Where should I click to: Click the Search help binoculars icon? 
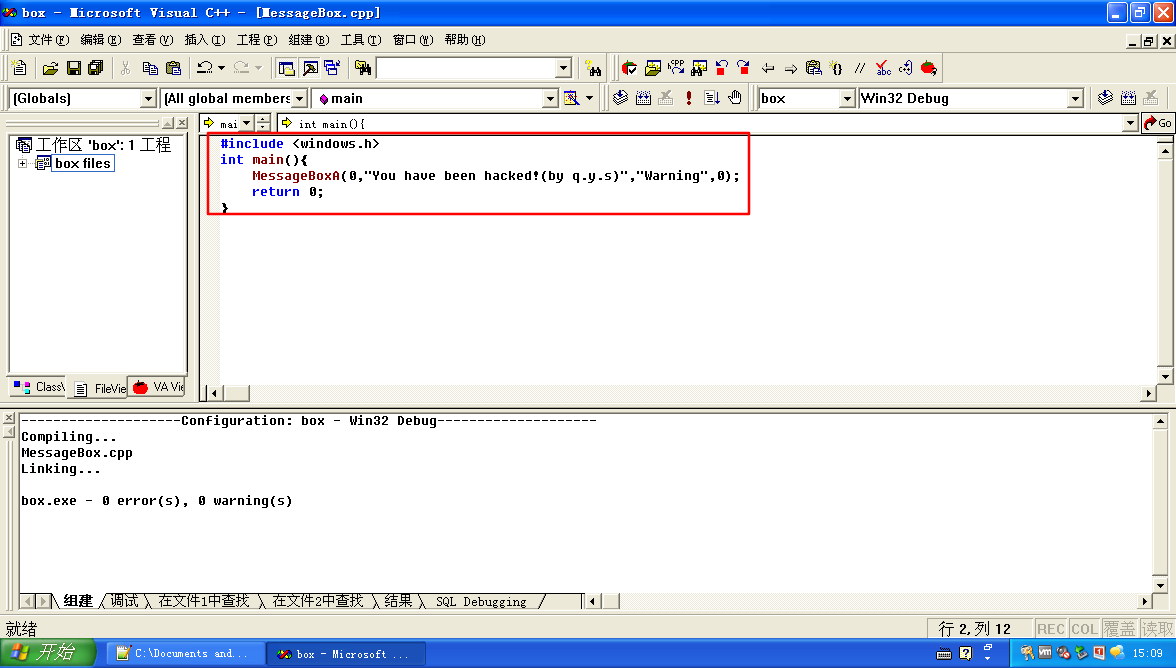click(593, 68)
